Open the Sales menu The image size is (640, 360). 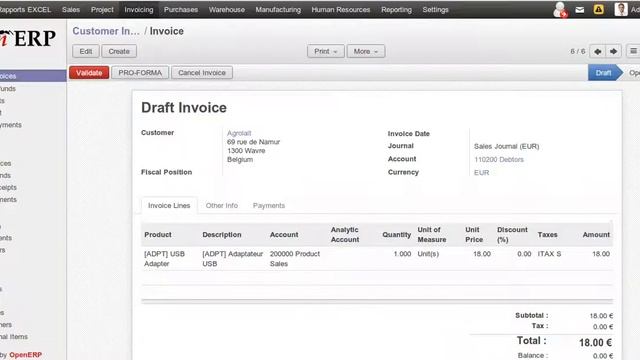pos(71,9)
